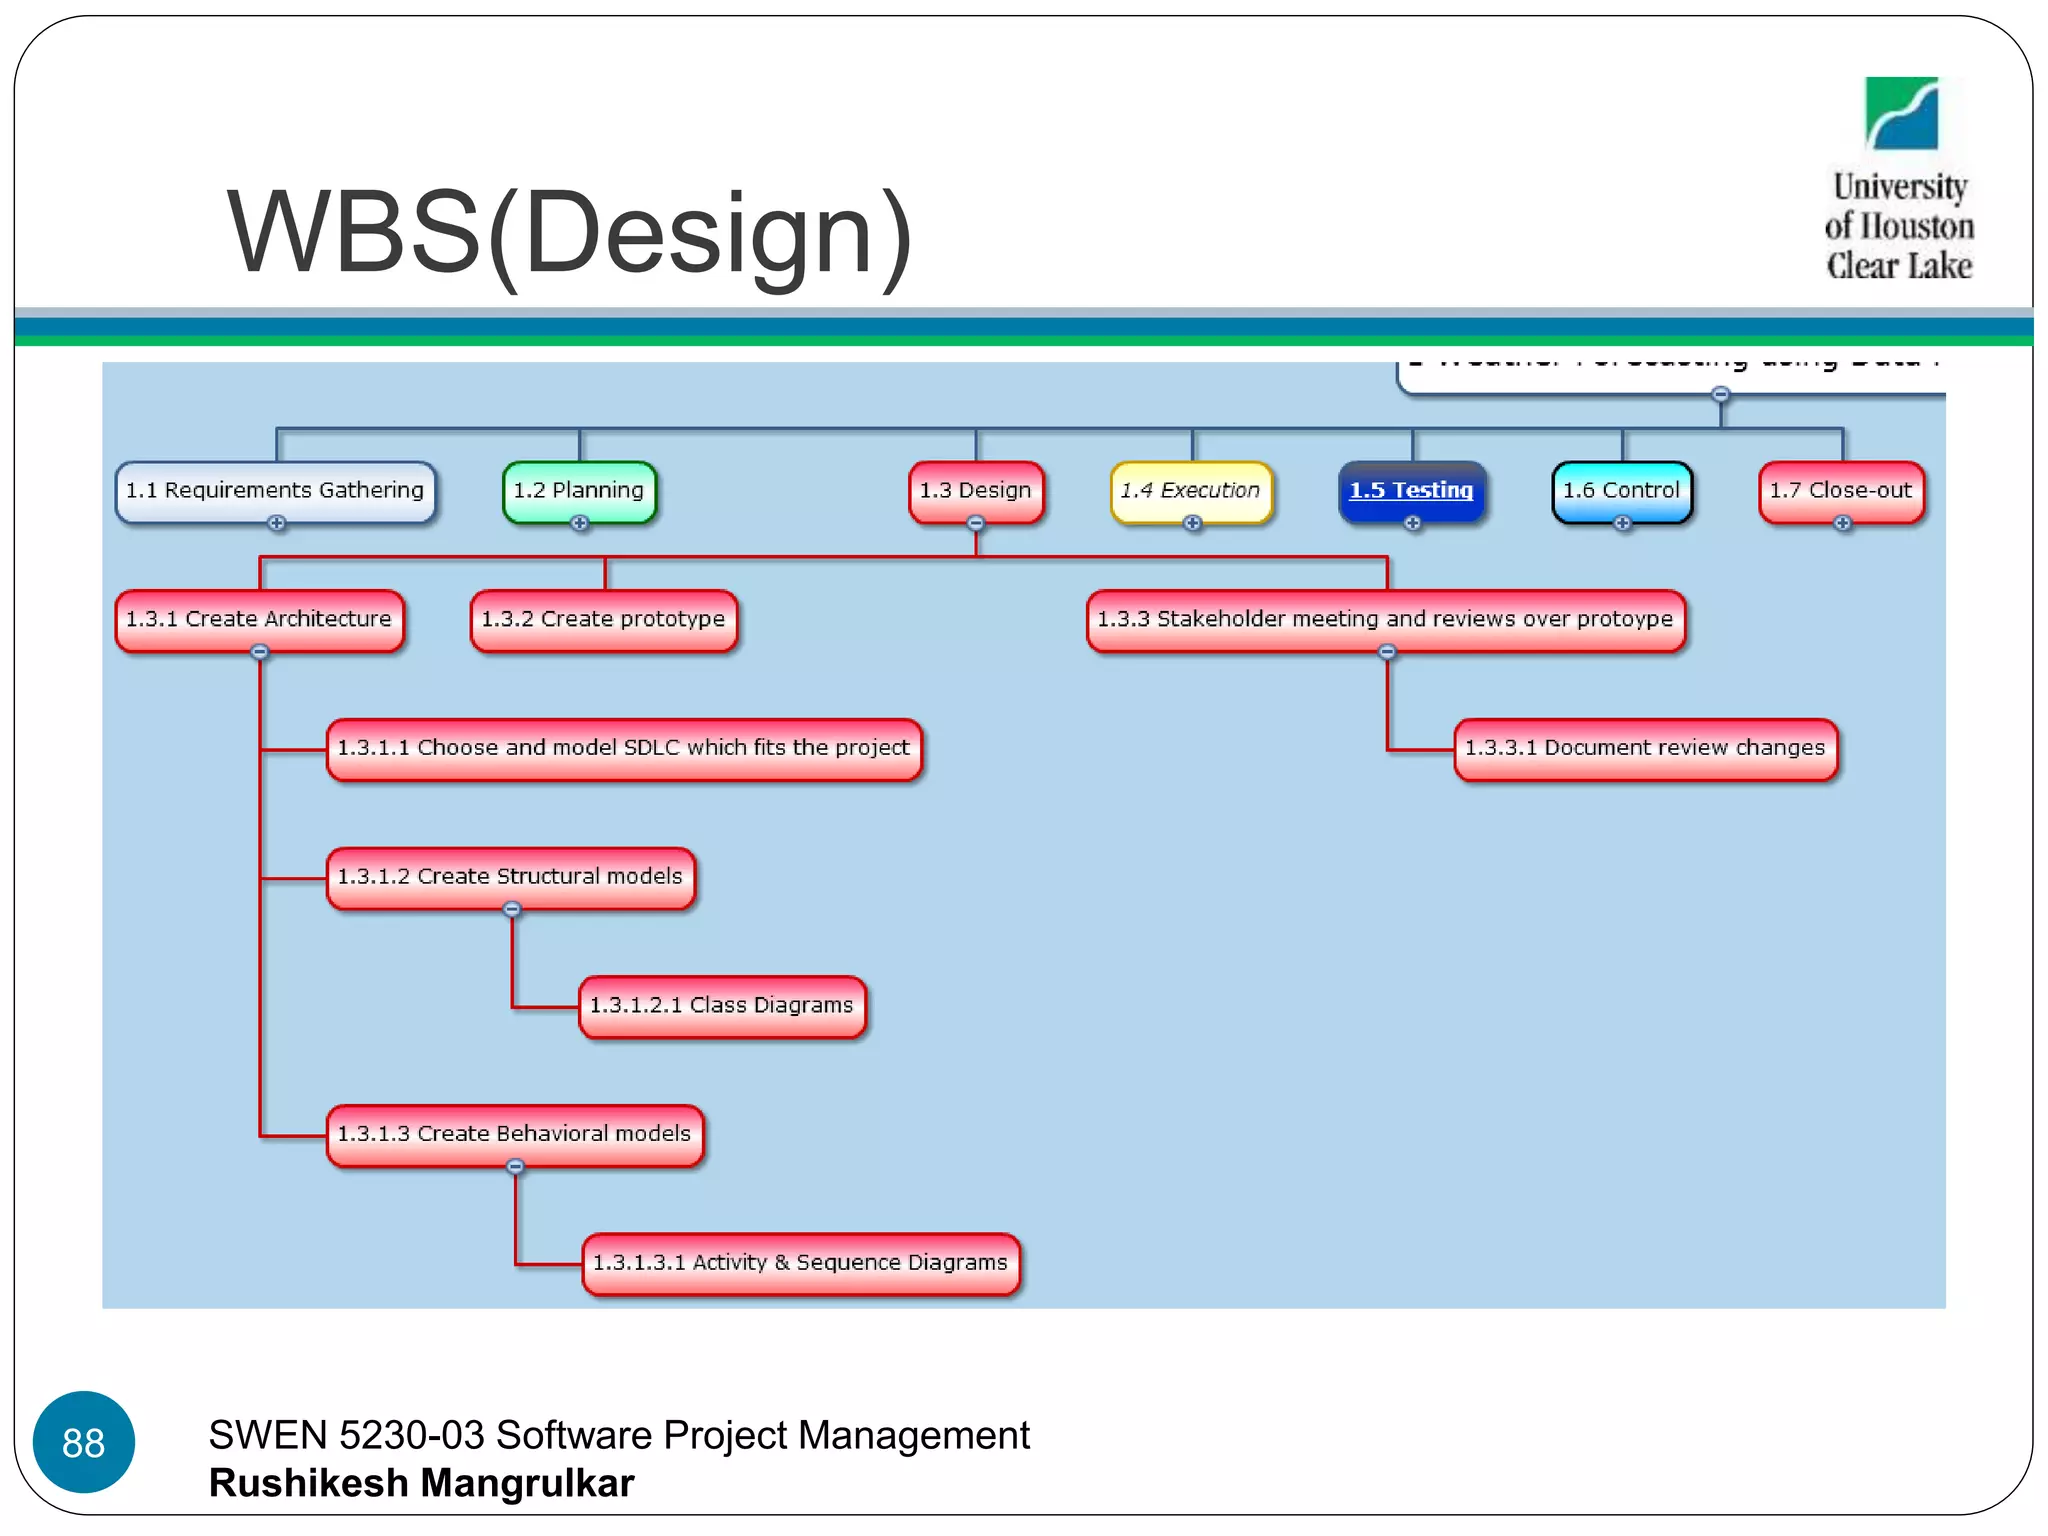Click the SWEN 5230-03 Software Project Management text

pyautogui.click(x=619, y=1435)
